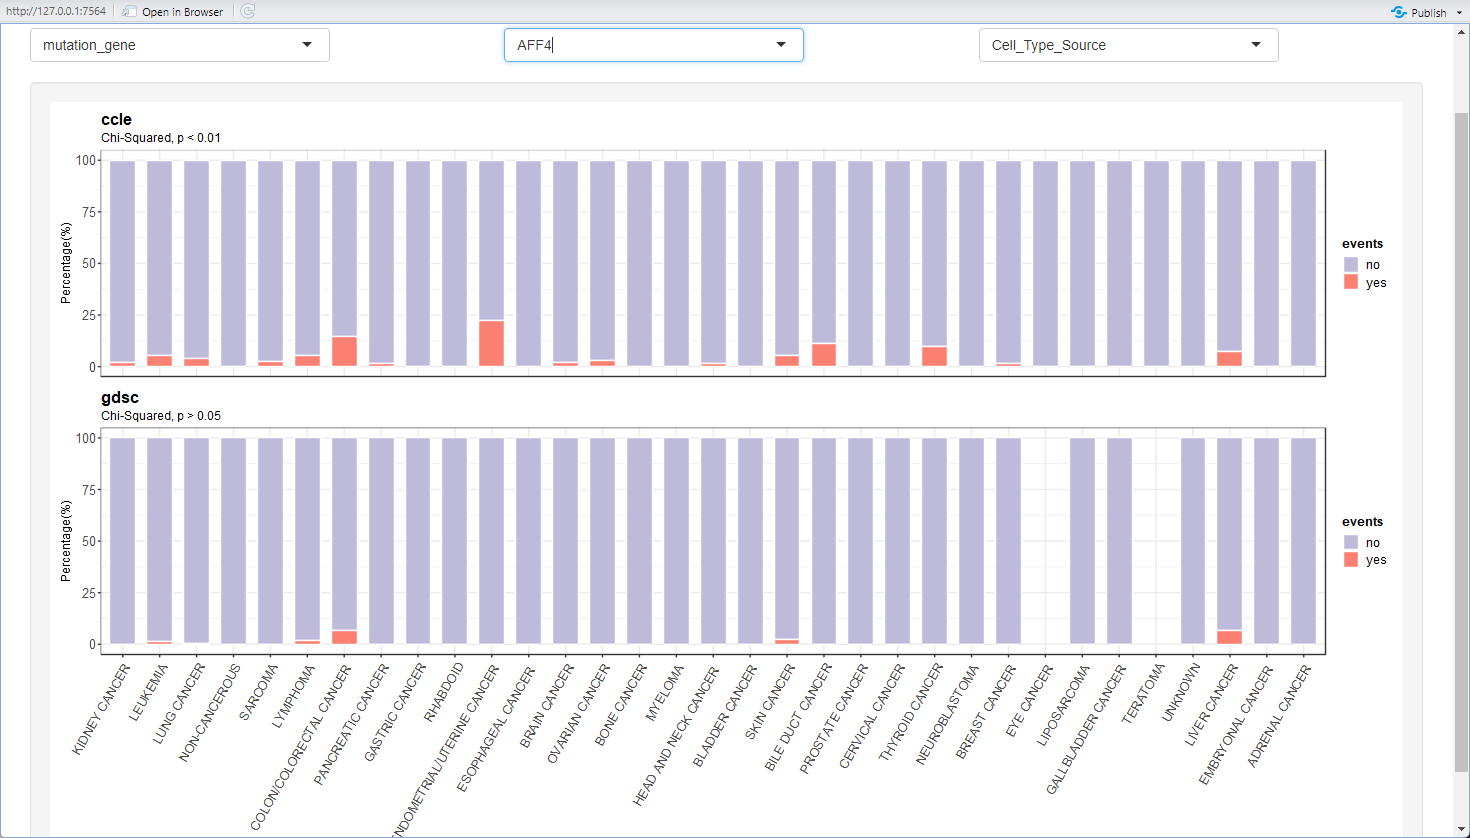This screenshot has height=838, width=1470.
Task: Click the MYELOMA axis label
Action: [665, 692]
